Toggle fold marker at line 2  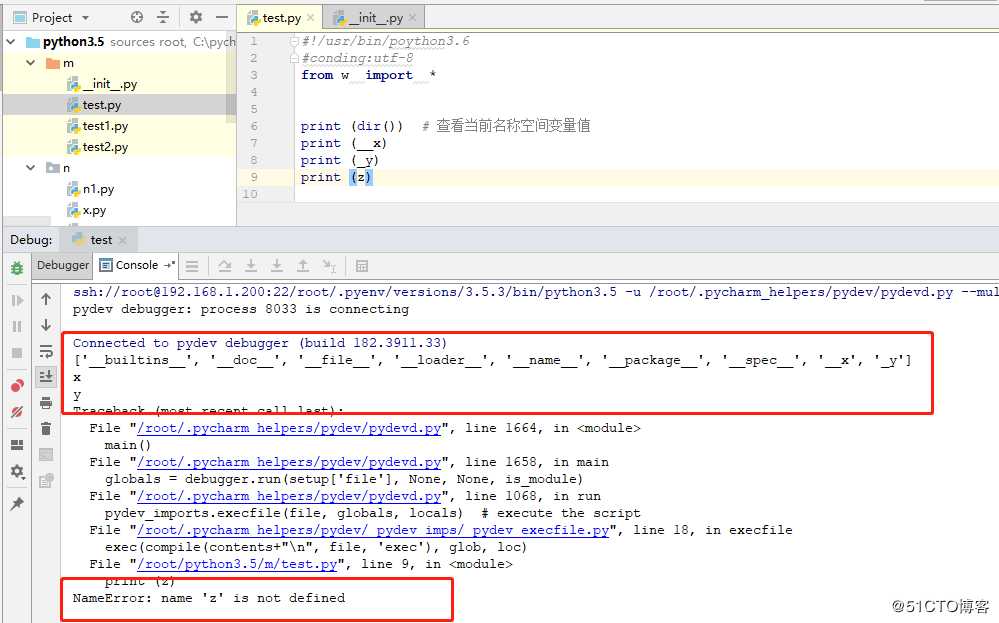[294, 58]
